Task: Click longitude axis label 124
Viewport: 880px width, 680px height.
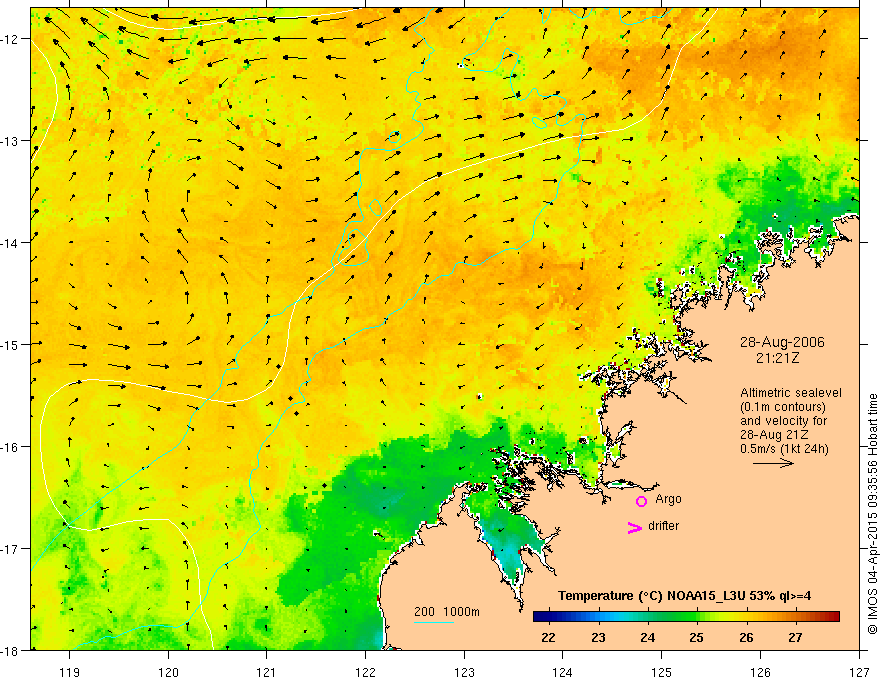Action: pyautogui.click(x=563, y=672)
